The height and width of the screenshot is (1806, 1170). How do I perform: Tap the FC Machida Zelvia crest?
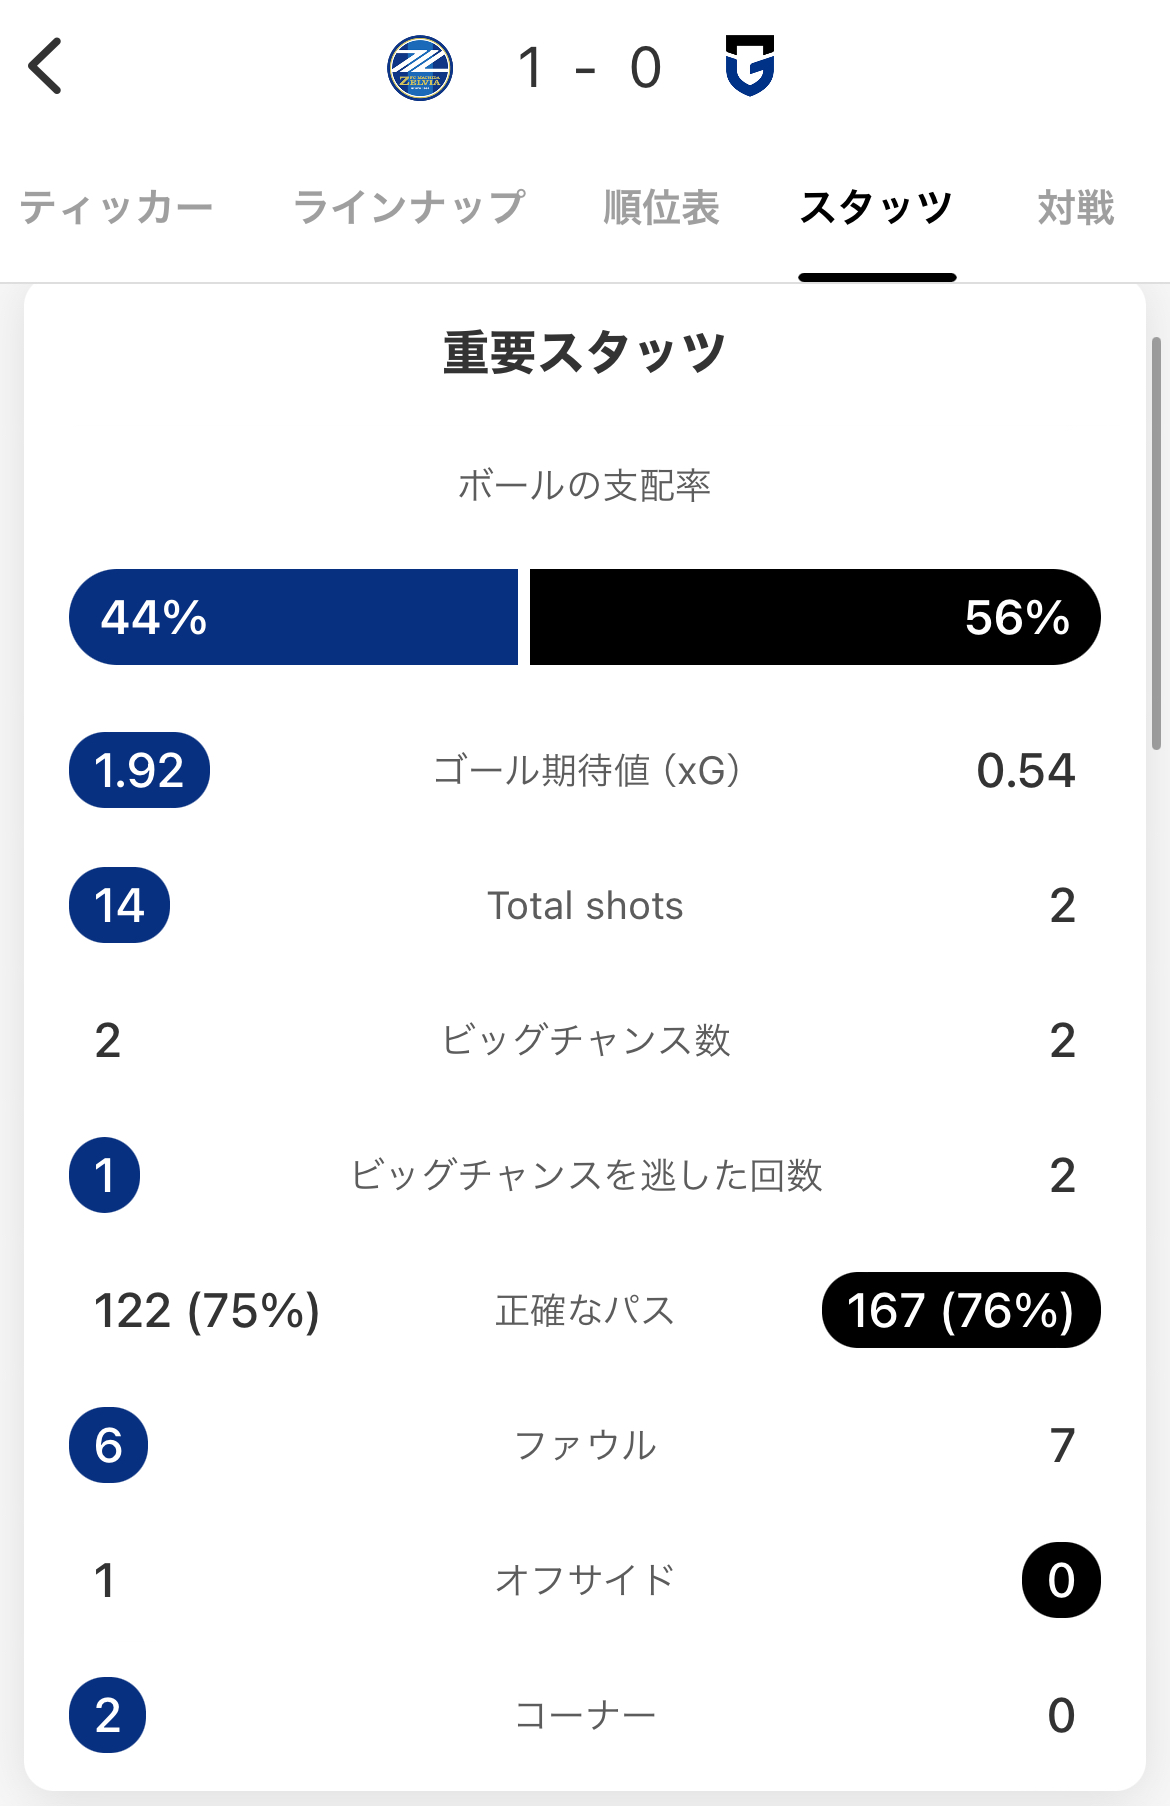(420, 68)
